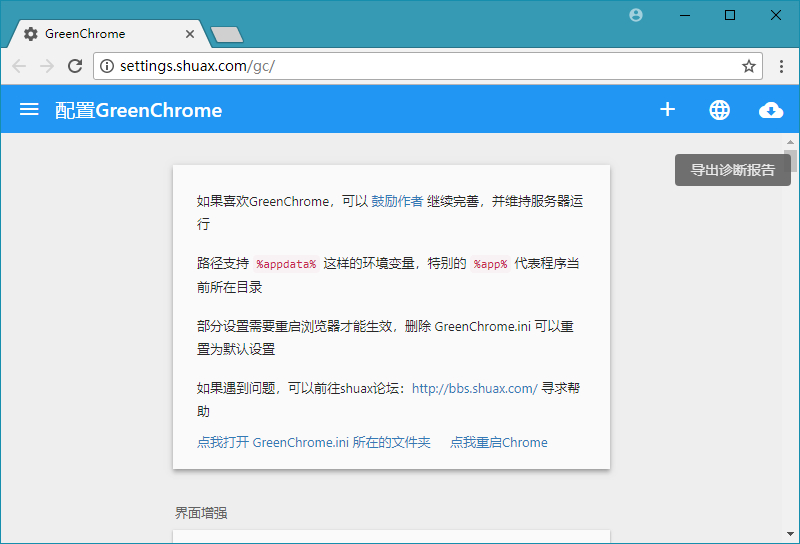Open Chrome three-dot menu

pos(781,66)
